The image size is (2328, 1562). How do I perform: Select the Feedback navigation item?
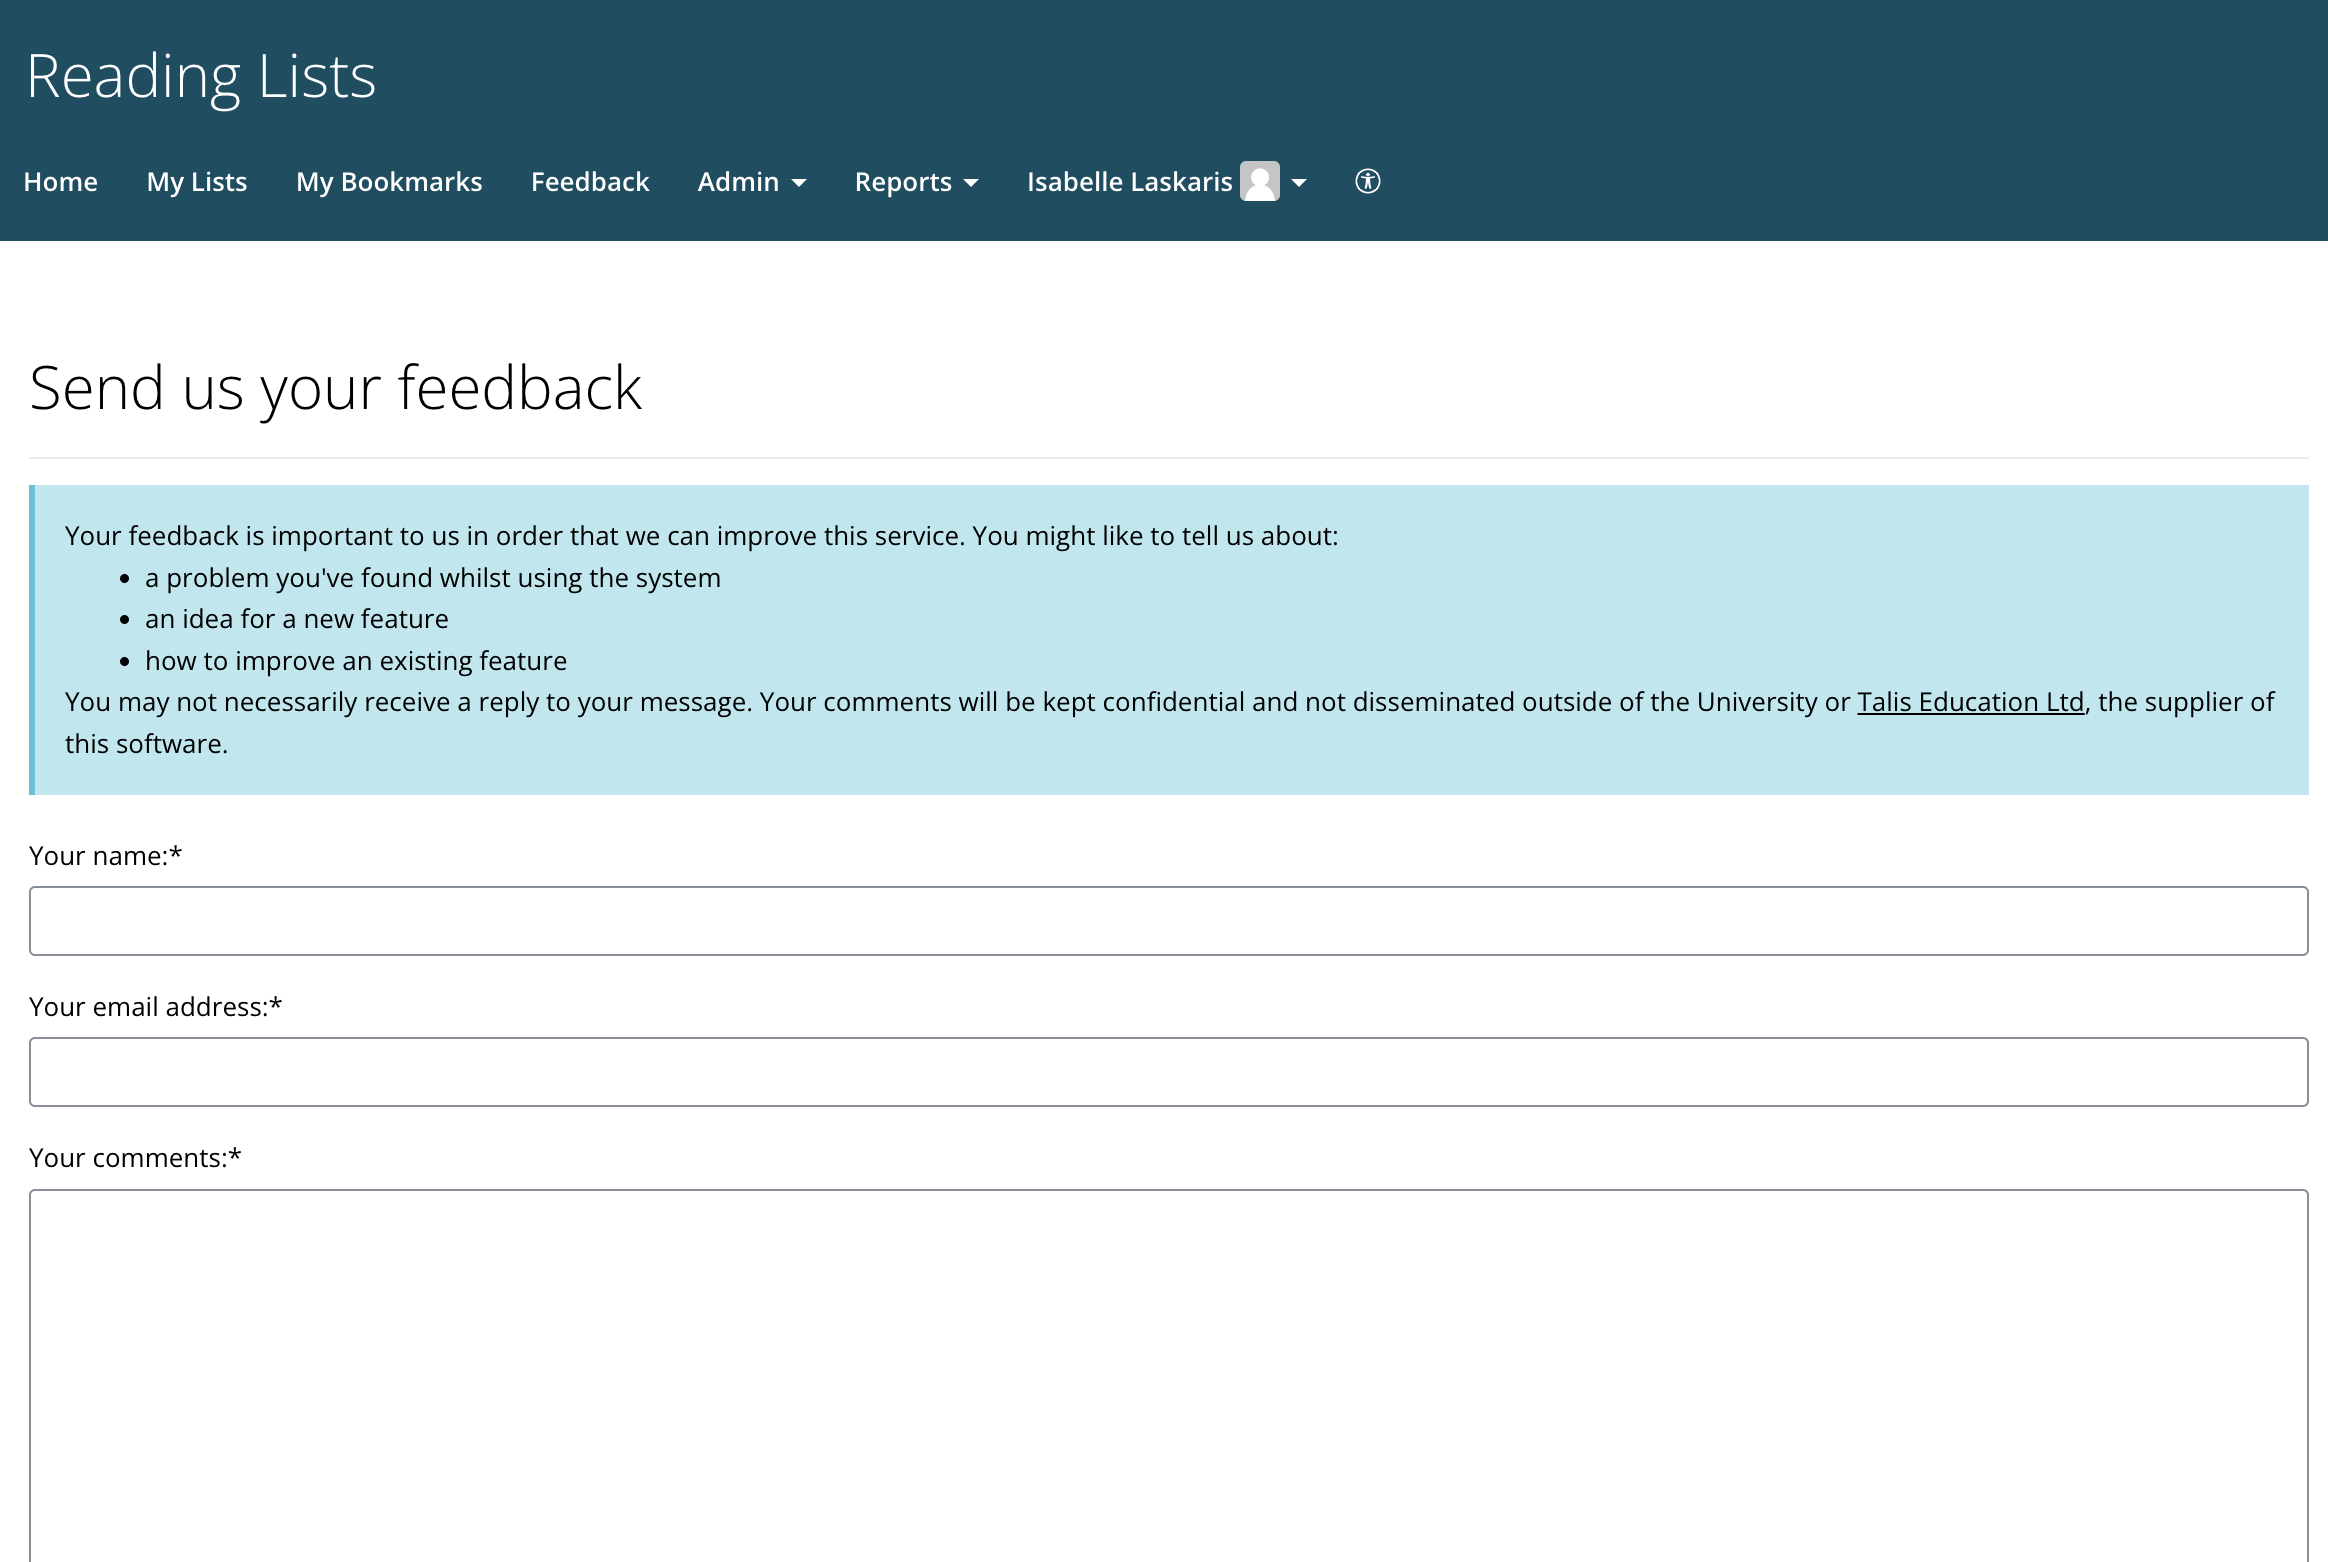click(x=590, y=182)
